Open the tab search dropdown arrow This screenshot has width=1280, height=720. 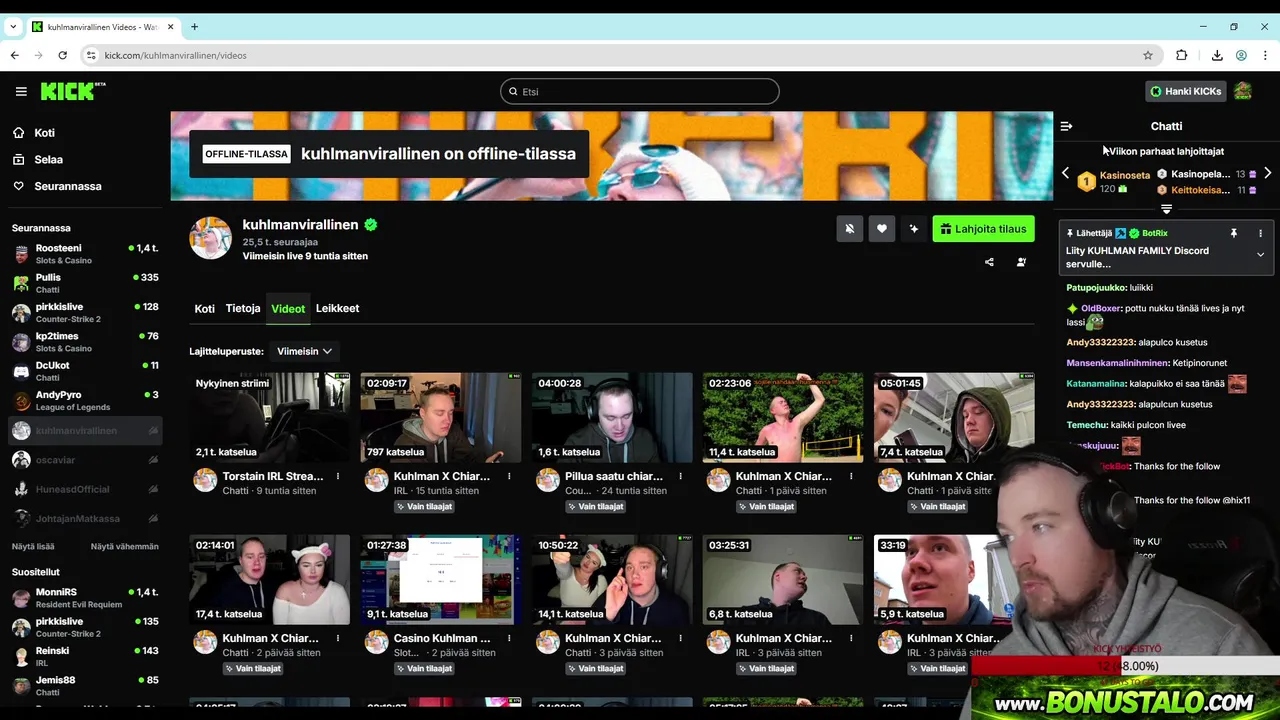(14, 27)
